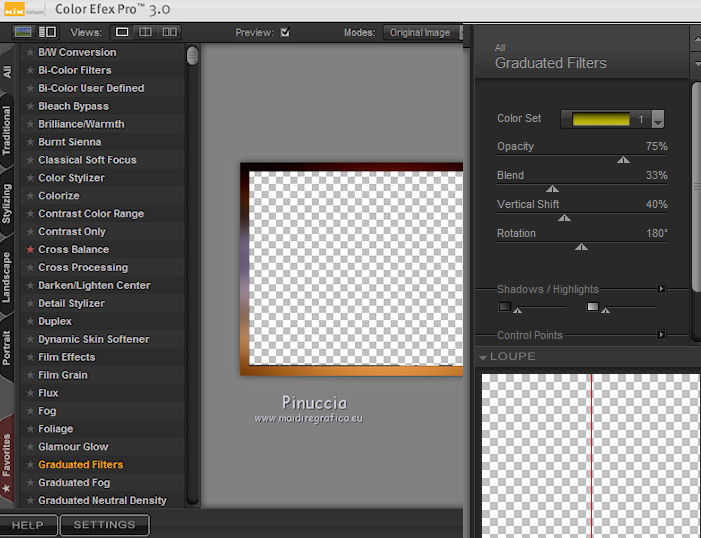Toggle favorite star for Graduated Filters
Image resolution: width=701 pixels, height=538 pixels.
click(x=30, y=465)
